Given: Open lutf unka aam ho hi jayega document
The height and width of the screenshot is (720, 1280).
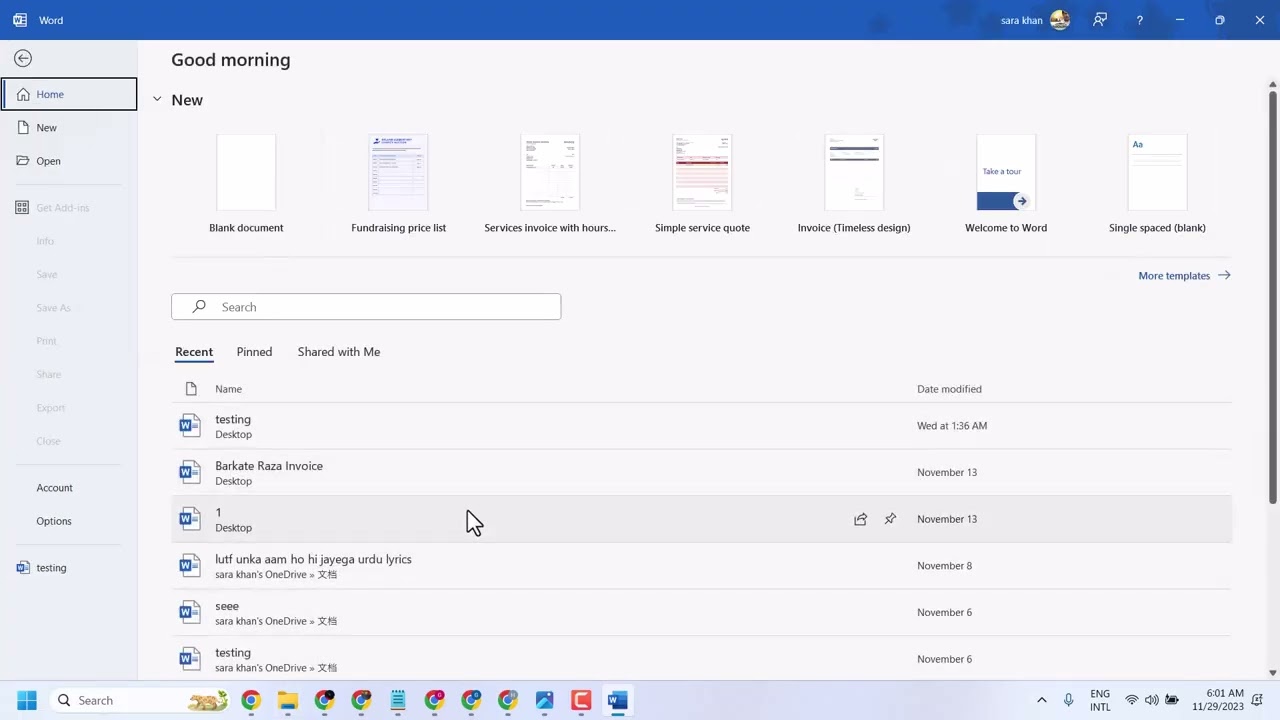Looking at the screenshot, I should [x=701, y=566].
